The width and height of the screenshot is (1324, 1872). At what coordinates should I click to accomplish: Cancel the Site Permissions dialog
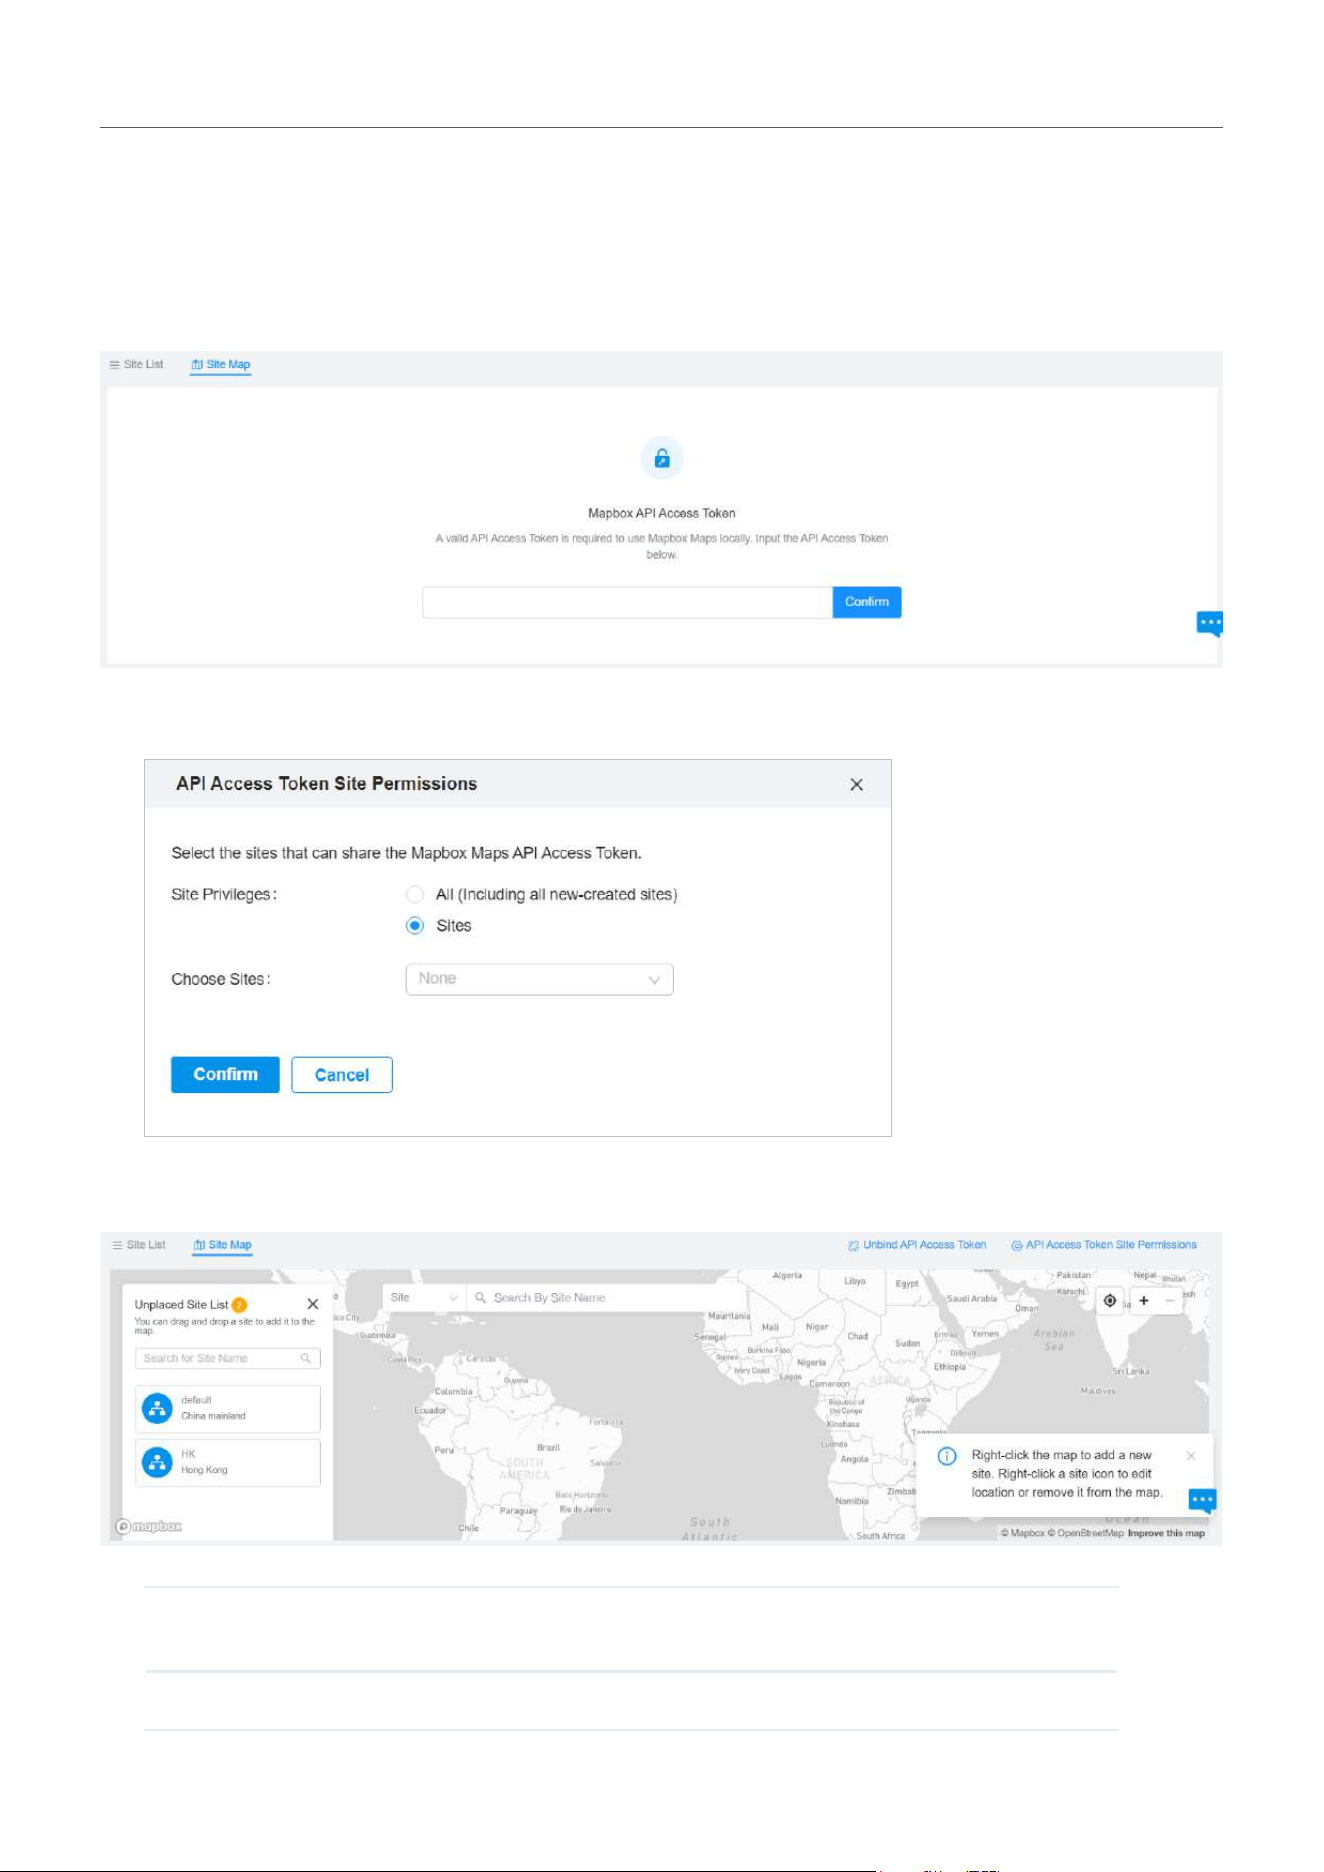pos(342,1075)
